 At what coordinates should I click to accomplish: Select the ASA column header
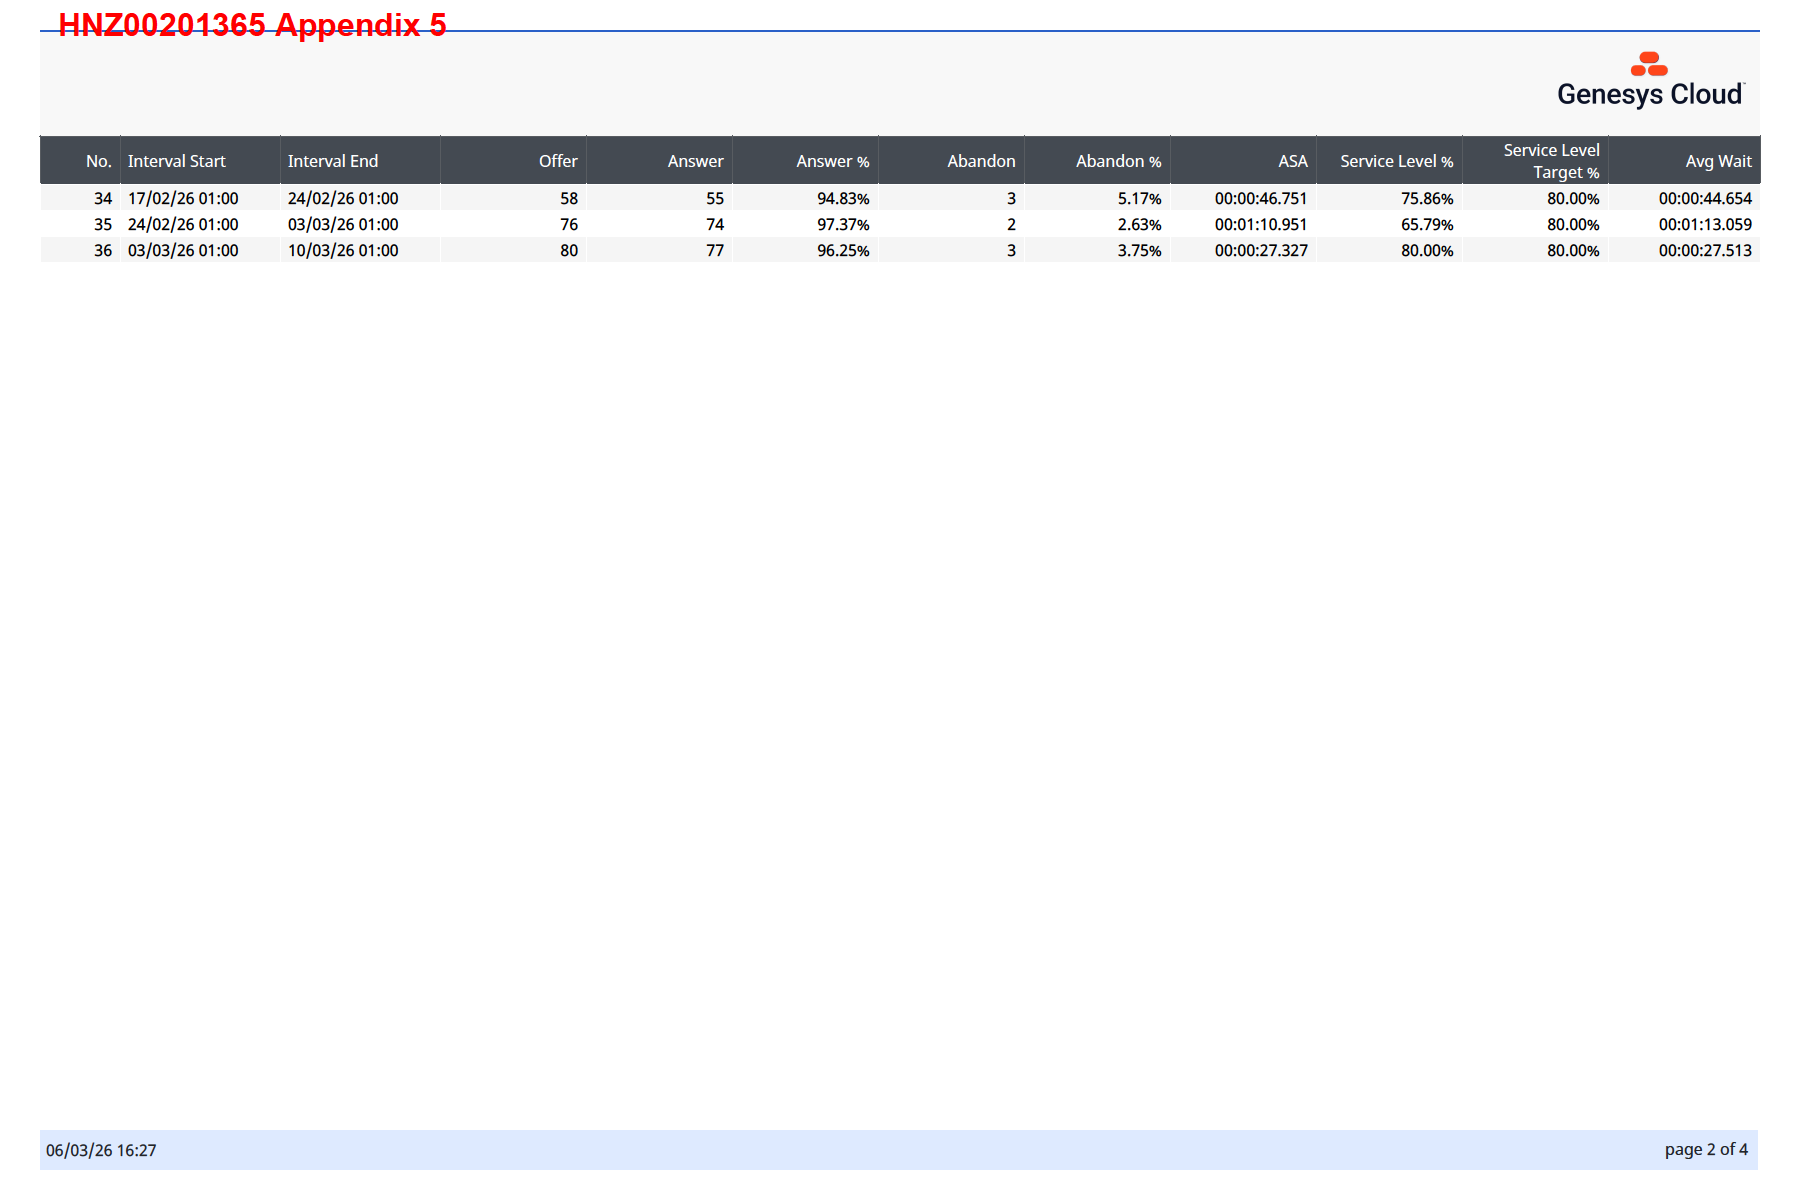coord(1292,161)
